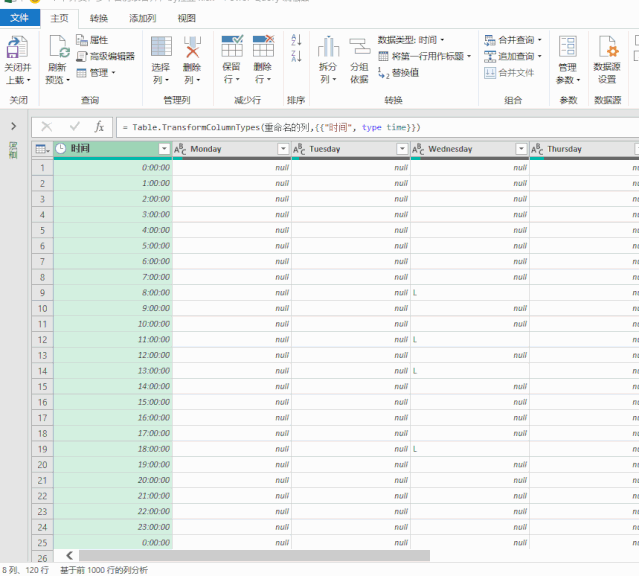Switch to the 添加列 (Add Column) tab
The image size is (639, 576).
coord(143,18)
